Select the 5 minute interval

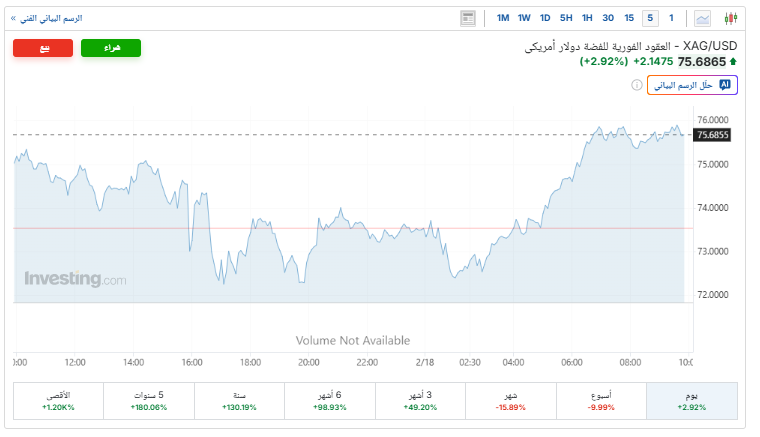point(650,18)
